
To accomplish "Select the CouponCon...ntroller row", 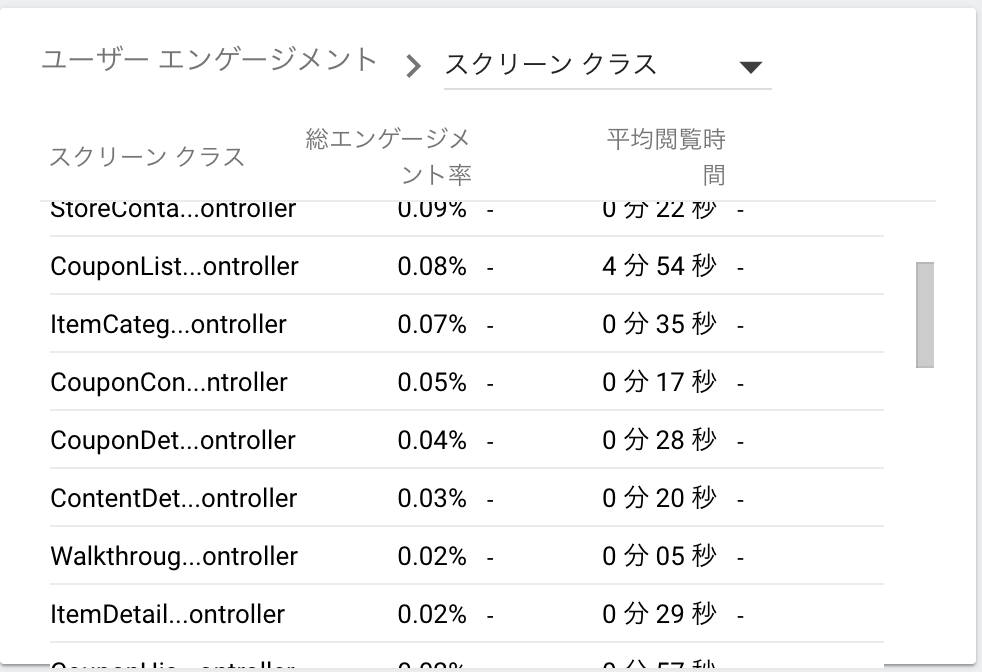I will pos(168,382).
